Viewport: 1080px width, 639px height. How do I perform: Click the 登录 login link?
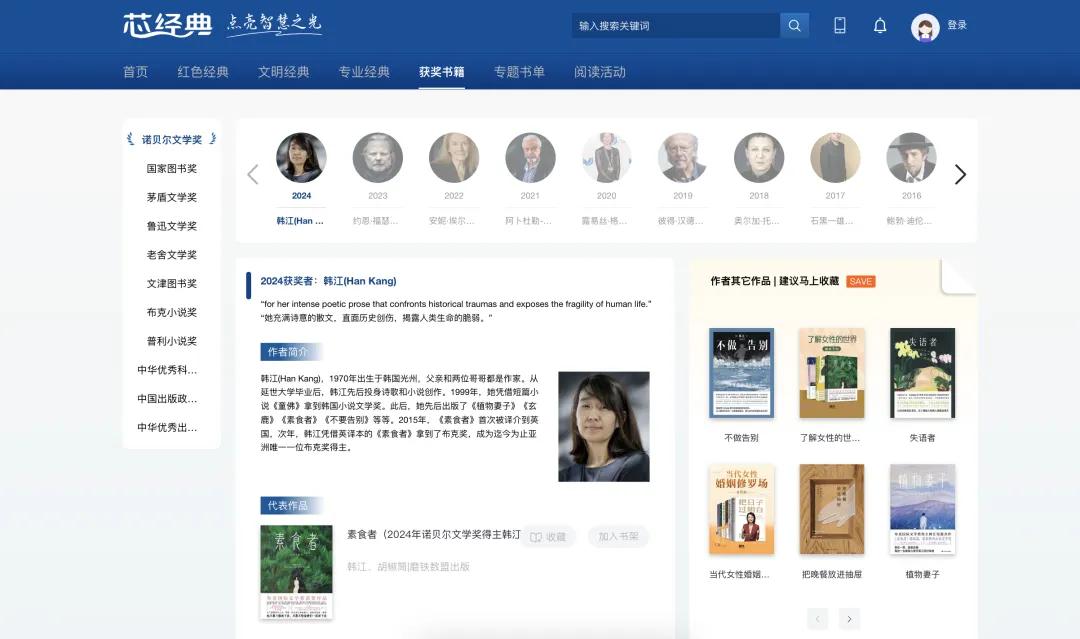coord(957,25)
